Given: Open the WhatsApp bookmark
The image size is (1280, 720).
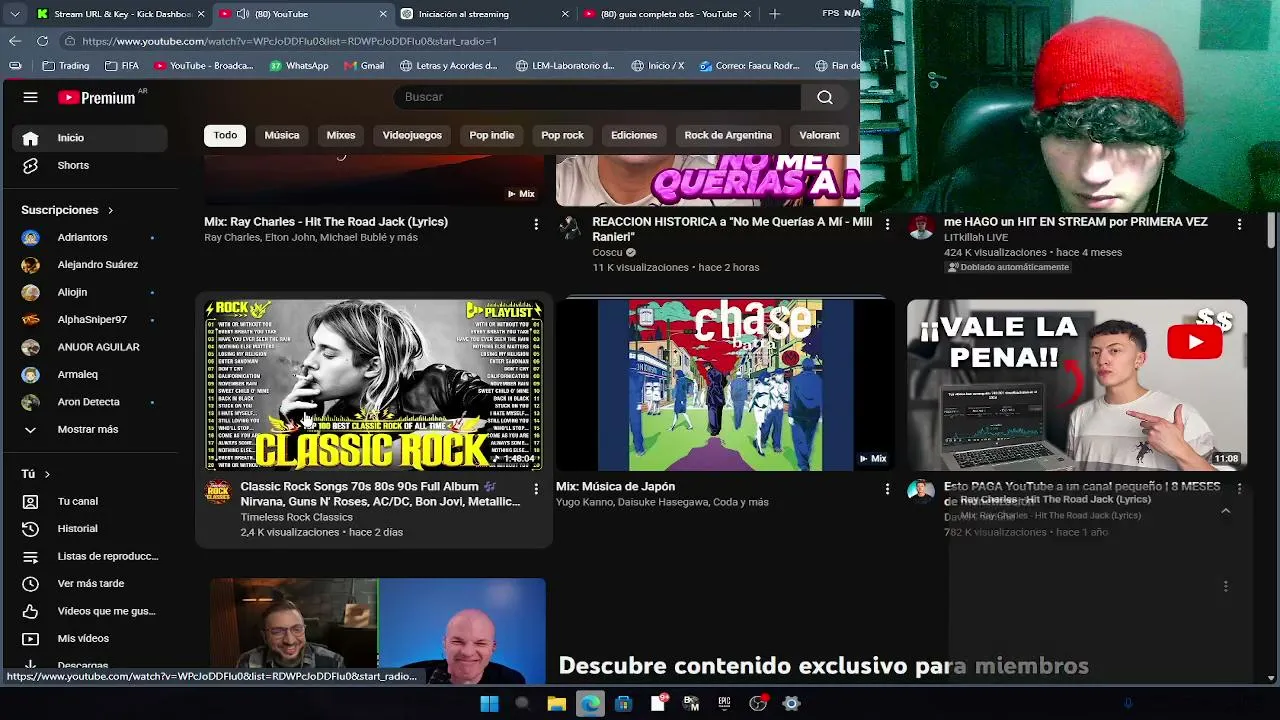Looking at the screenshot, I should point(298,66).
